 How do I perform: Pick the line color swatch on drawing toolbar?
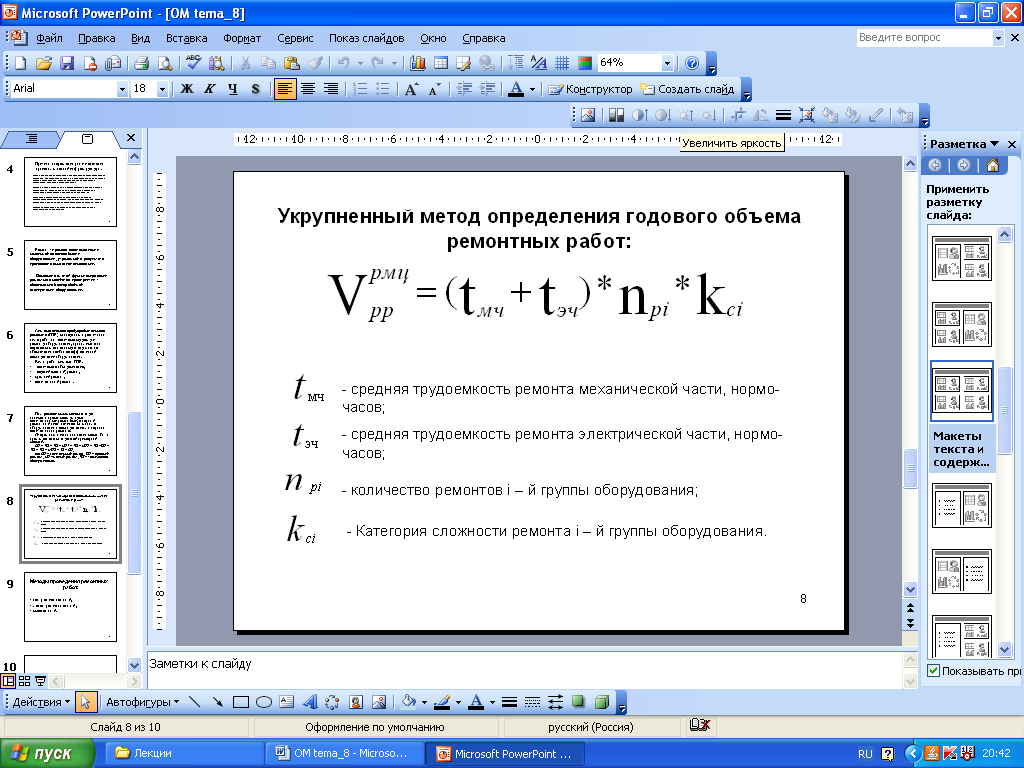(442, 702)
